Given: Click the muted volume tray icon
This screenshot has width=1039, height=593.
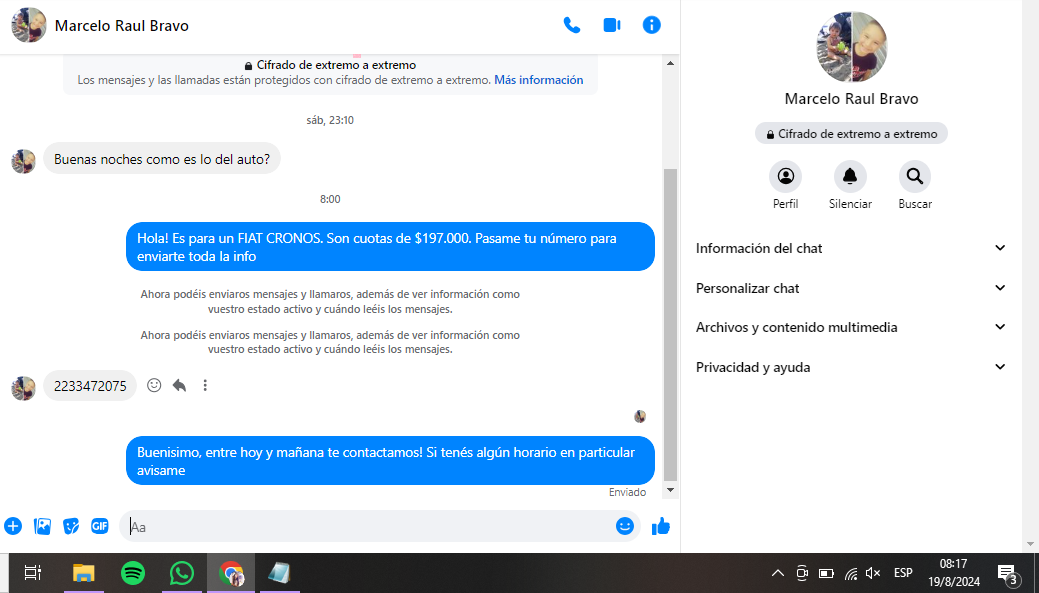Looking at the screenshot, I should (873, 573).
